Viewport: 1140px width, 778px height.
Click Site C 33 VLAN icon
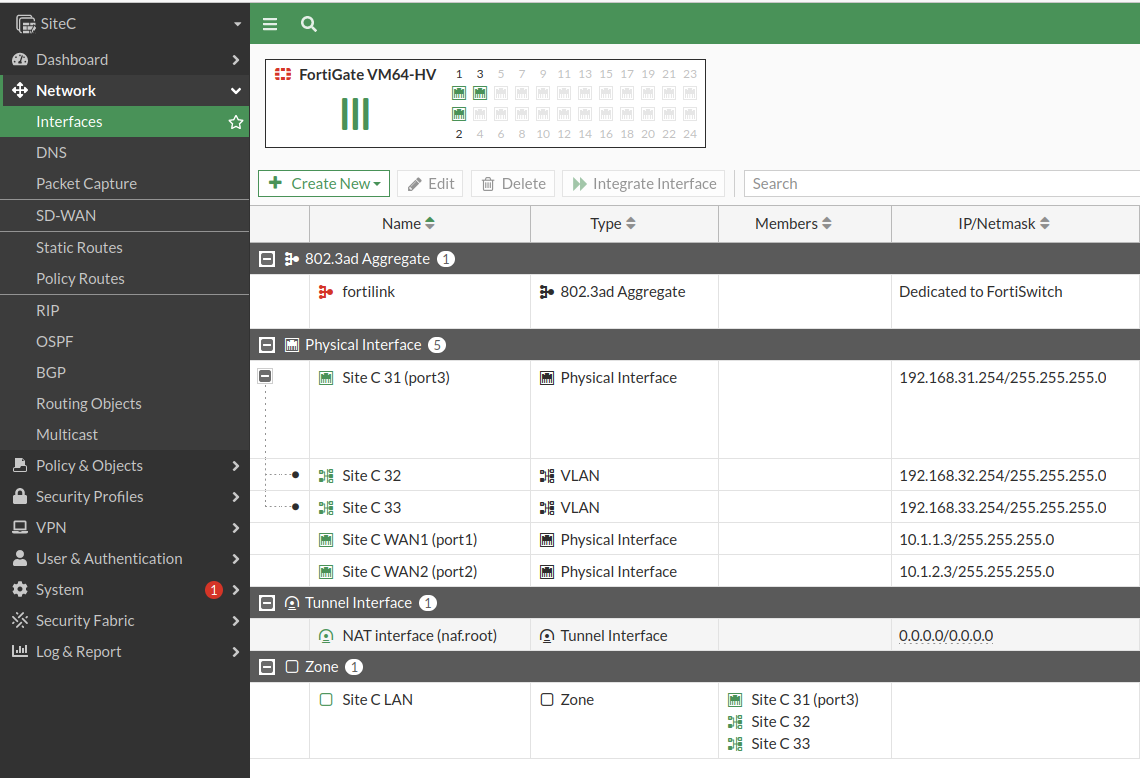pyautogui.click(x=326, y=508)
